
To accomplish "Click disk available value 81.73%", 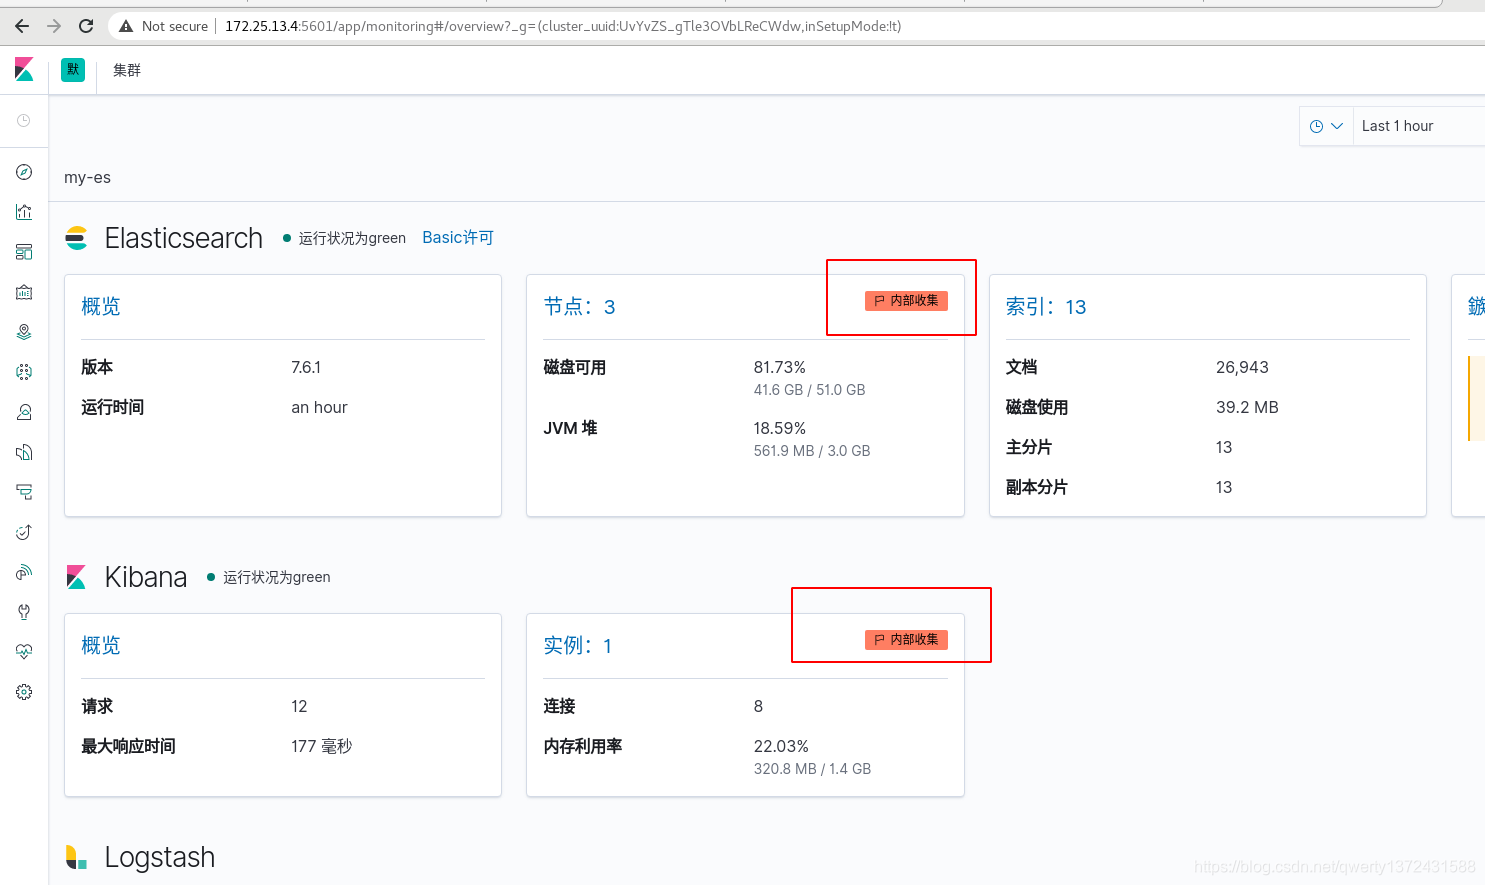I will 780,367.
